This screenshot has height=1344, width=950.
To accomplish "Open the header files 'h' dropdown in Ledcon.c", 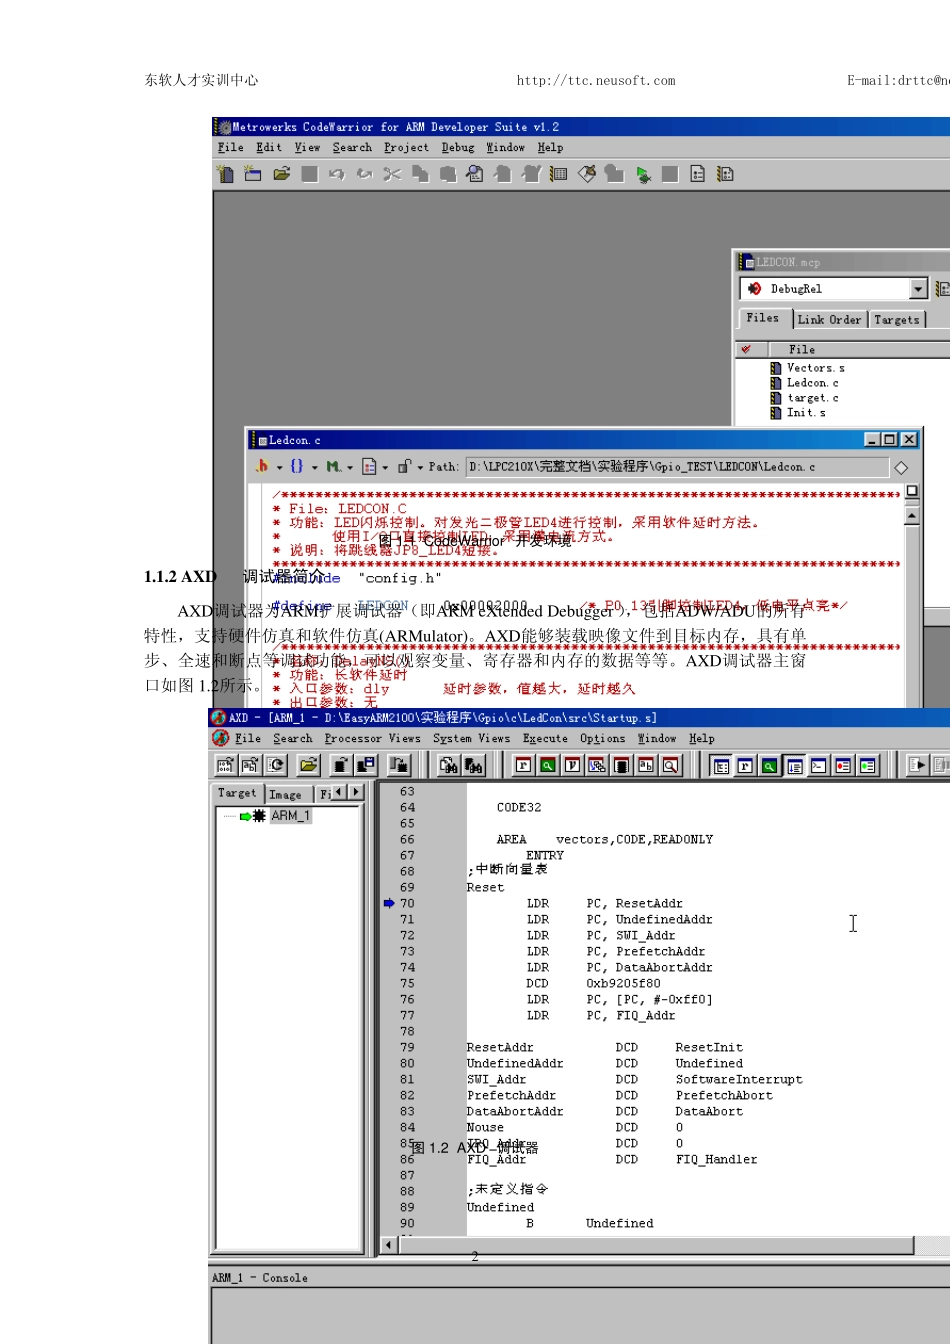I will point(267,466).
